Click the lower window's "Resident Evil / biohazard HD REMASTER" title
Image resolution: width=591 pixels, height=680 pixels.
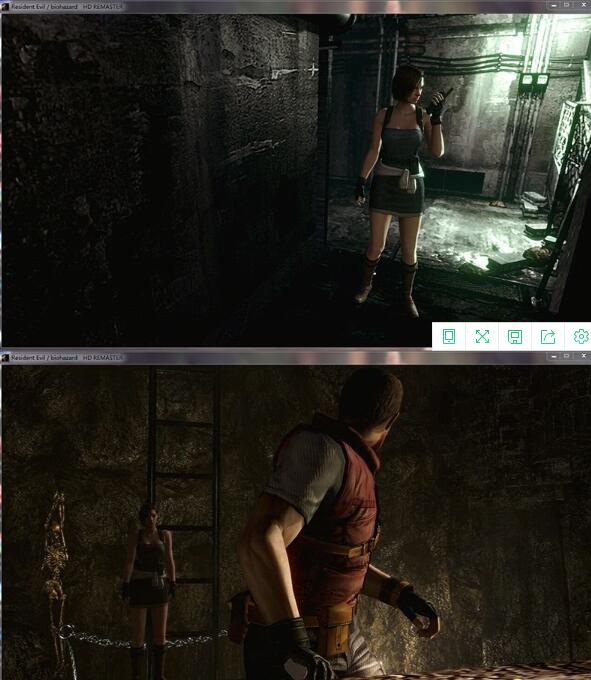67,357
